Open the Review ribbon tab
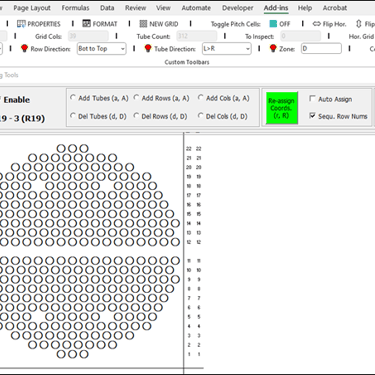This screenshot has height=375, width=375. pyautogui.click(x=135, y=8)
